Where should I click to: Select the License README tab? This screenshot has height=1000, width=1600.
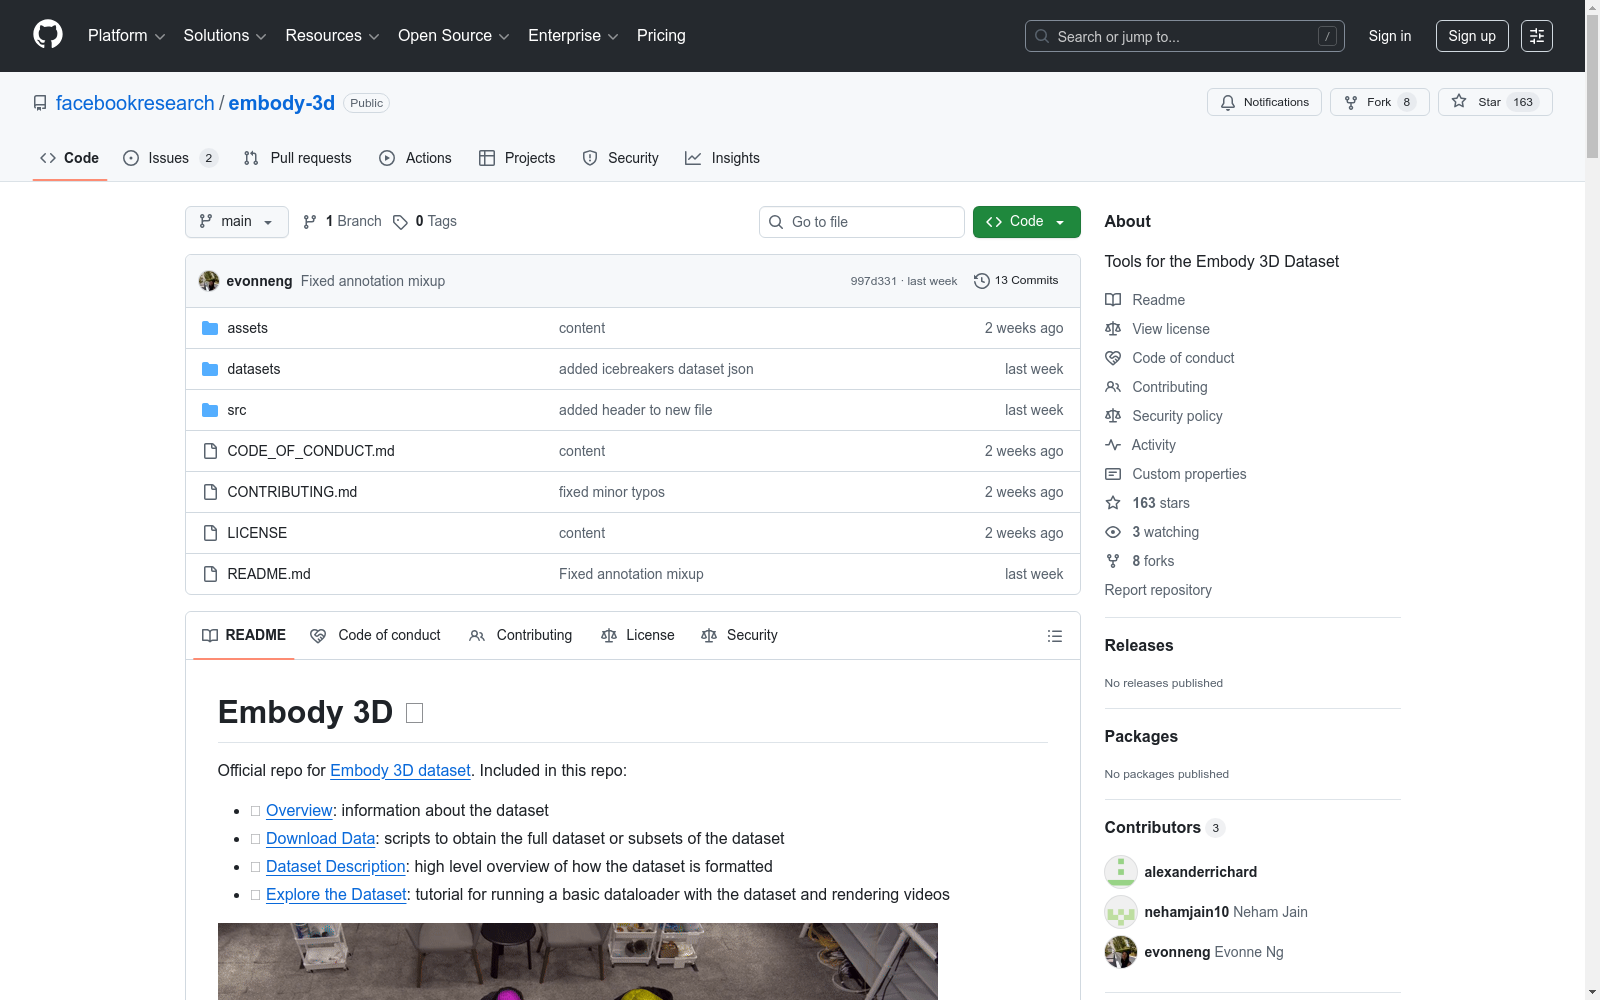click(x=638, y=636)
